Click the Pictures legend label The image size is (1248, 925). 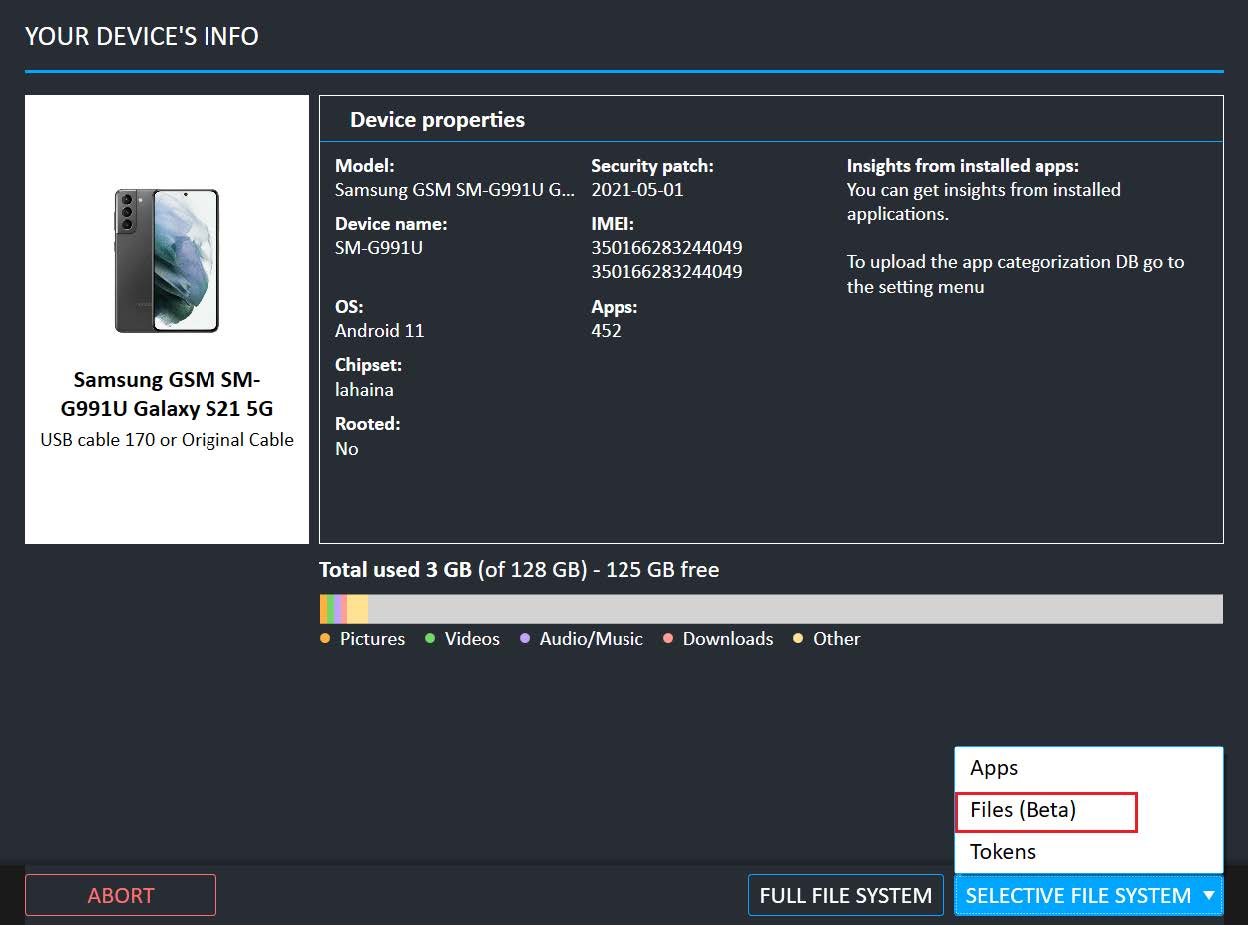coord(372,639)
